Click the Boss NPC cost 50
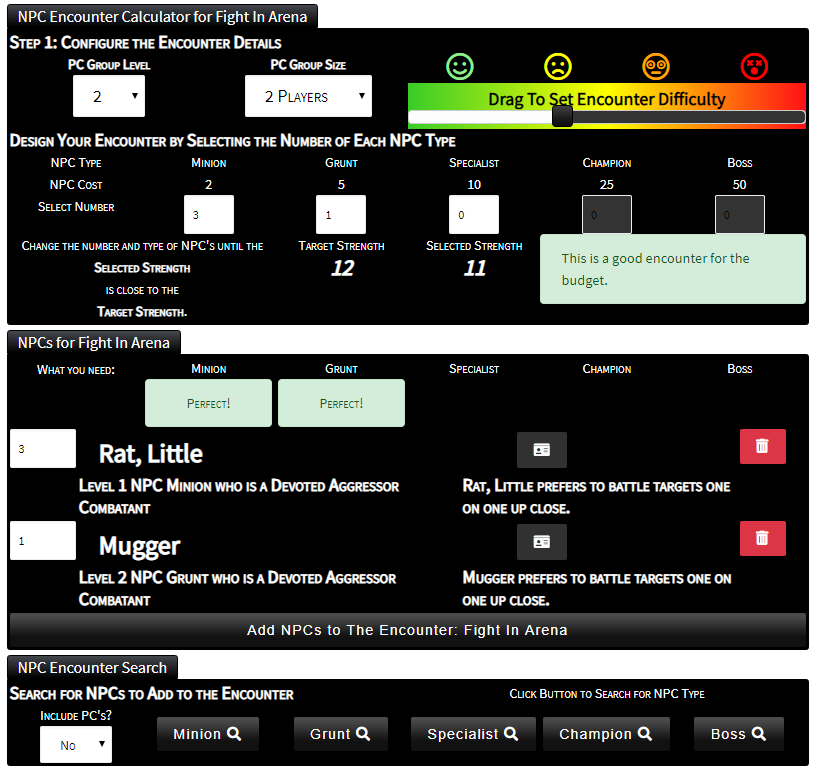Screen dimensions: 817x775 click(739, 184)
